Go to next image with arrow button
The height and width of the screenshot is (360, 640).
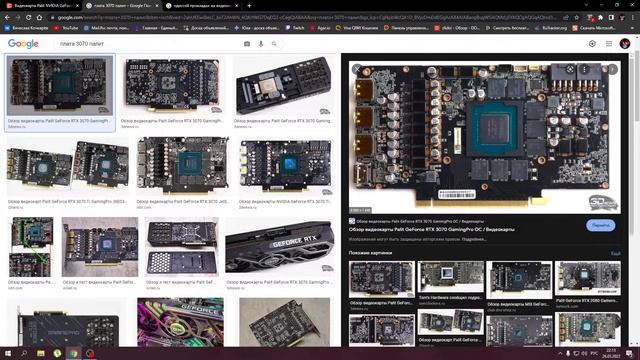tap(612, 69)
